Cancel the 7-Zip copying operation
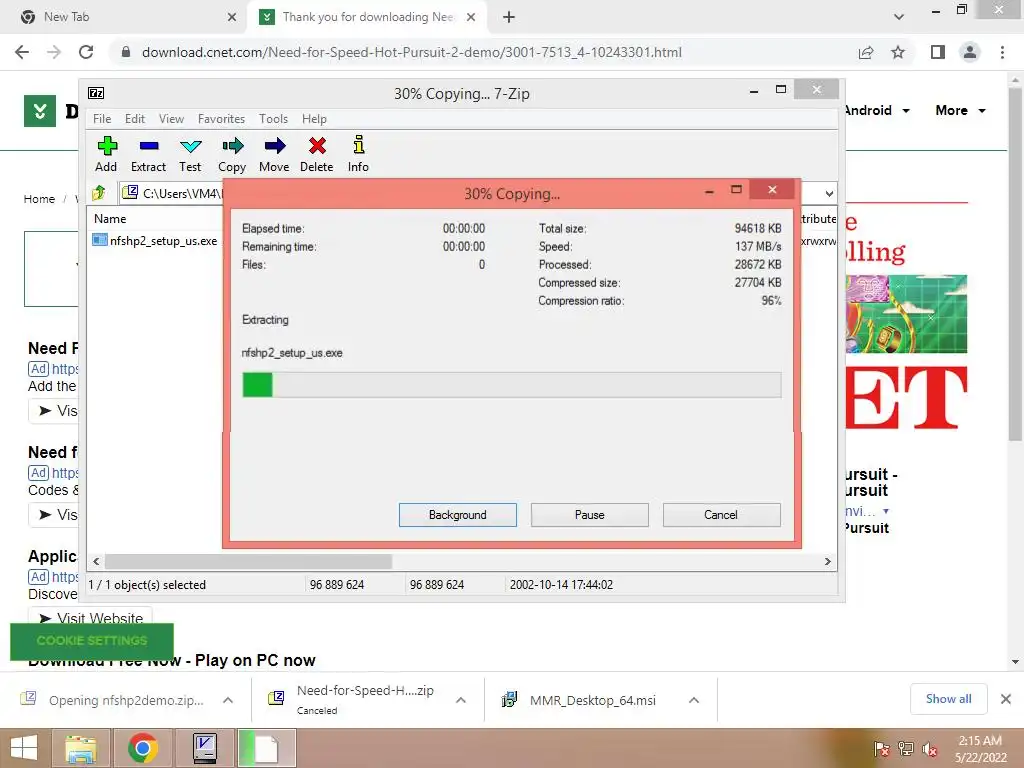The image size is (1024, 768). coord(722,515)
